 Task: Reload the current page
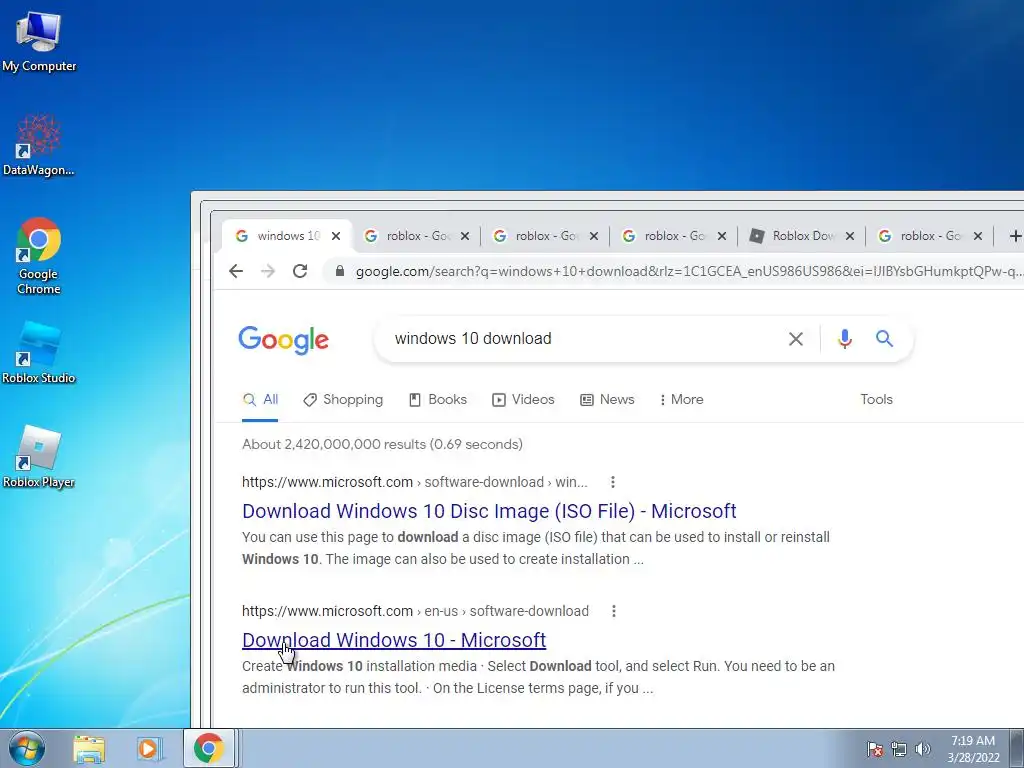pos(300,271)
